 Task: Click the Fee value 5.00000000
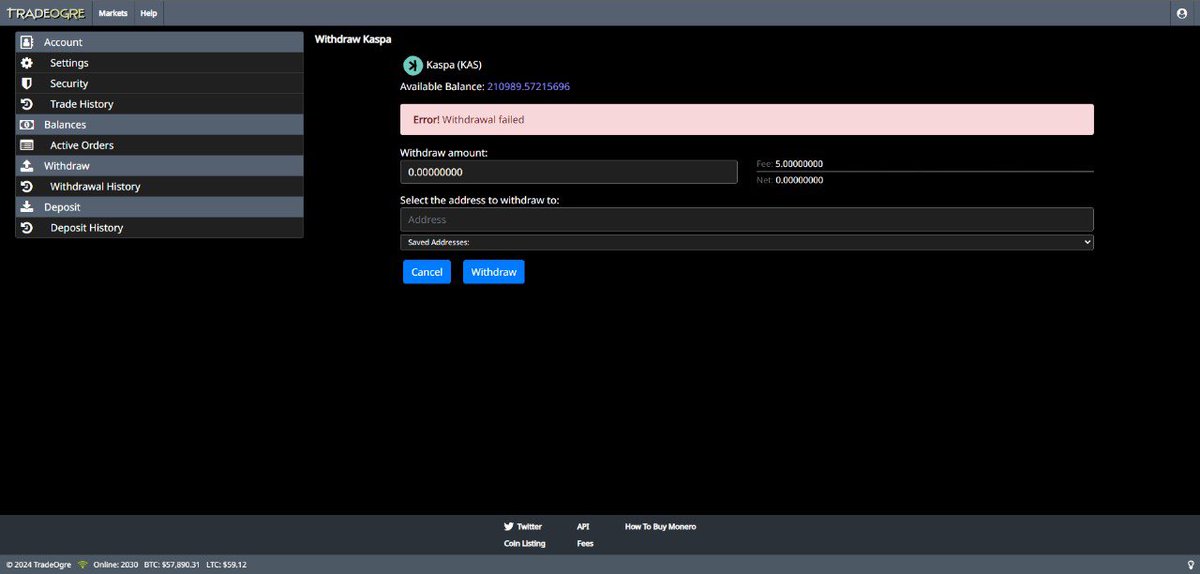[x=799, y=164]
